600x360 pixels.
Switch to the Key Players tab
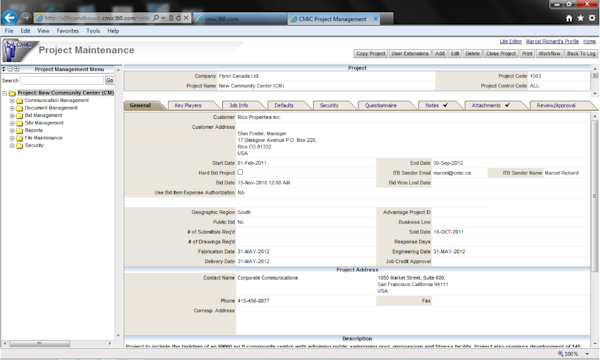point(188,105)
